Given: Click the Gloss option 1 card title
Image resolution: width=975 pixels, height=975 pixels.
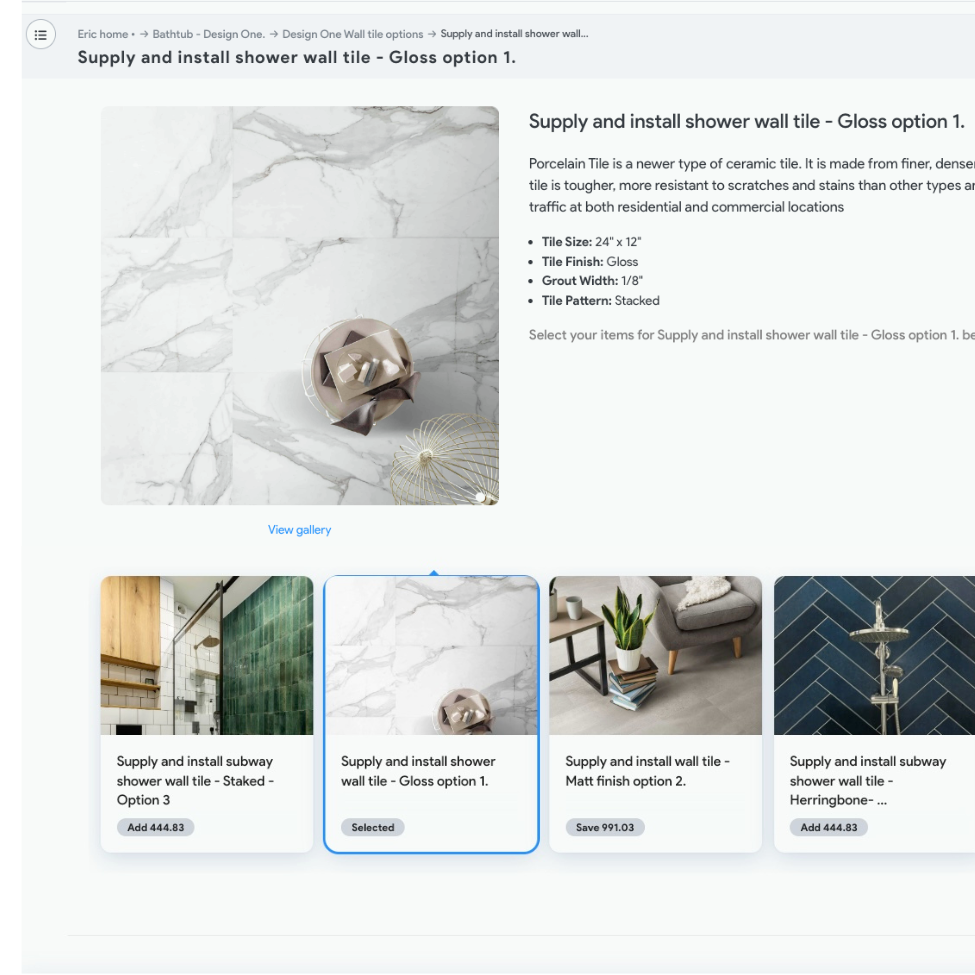Looking at the screenshot, I should 418,771.
